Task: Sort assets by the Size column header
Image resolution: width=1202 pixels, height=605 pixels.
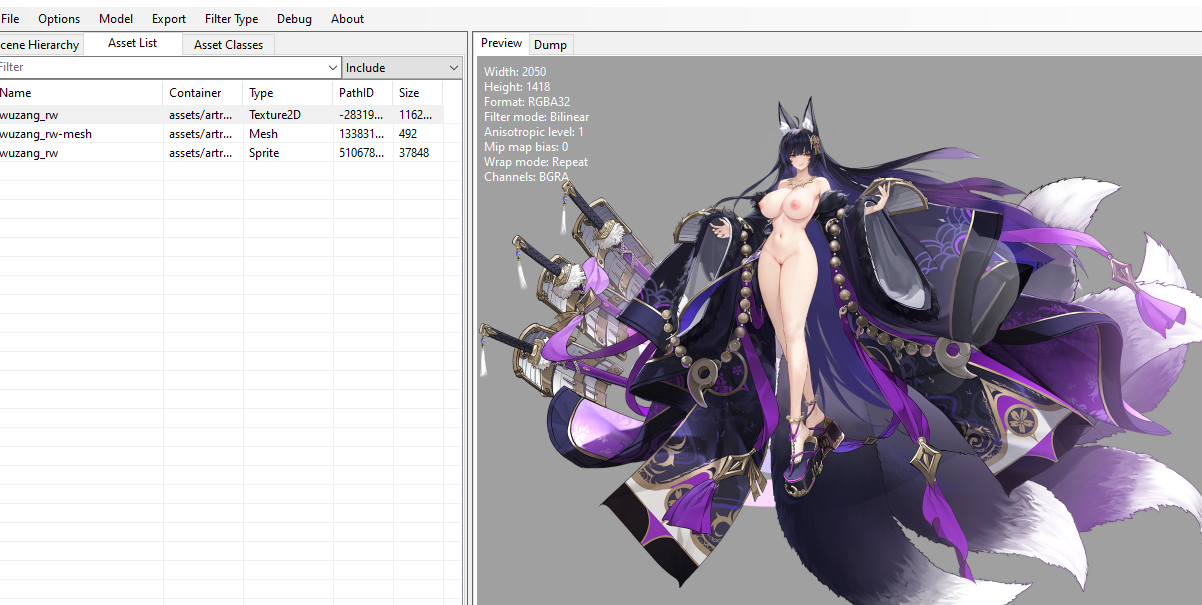Action: (418, 93)
